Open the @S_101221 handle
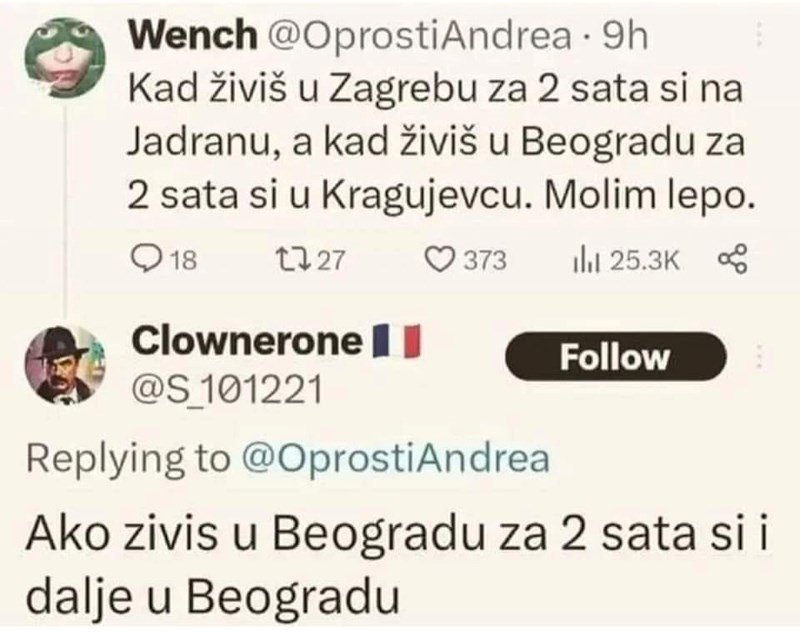The image size is (800, 632). [228, 390]
